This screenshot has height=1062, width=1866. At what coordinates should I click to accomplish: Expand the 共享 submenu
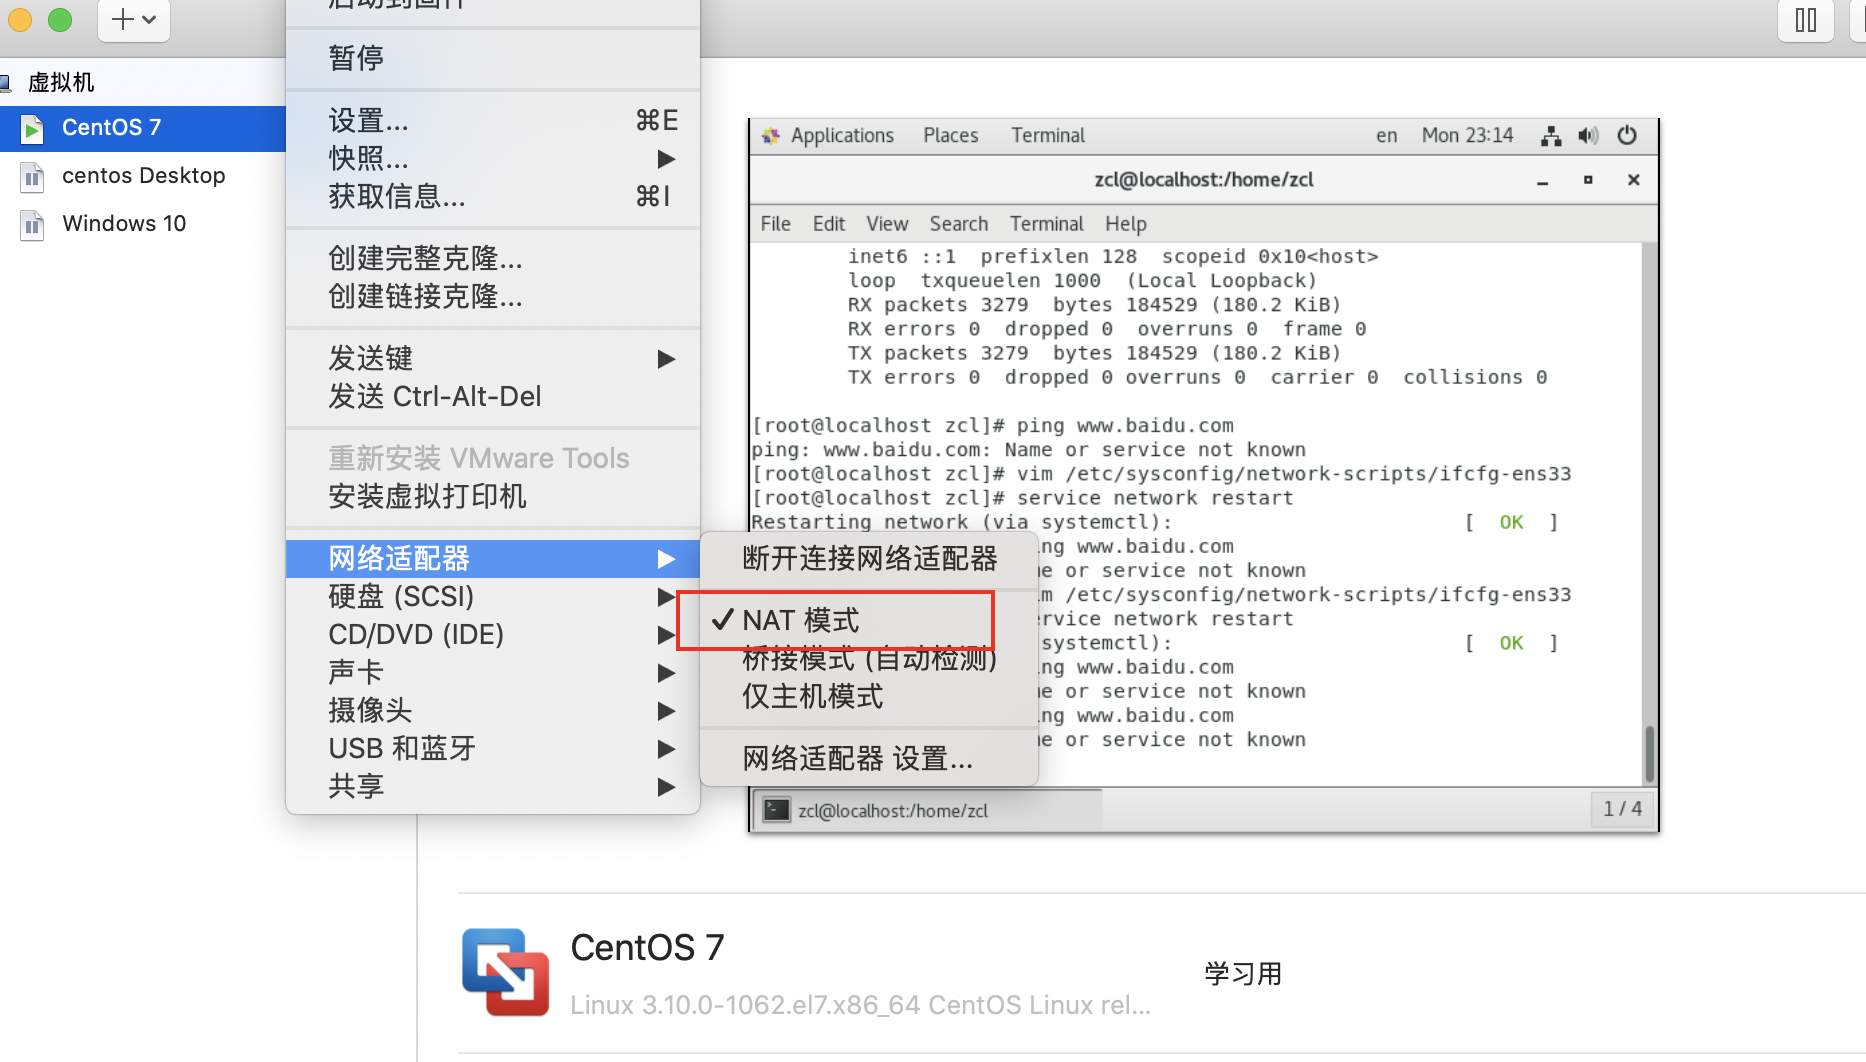[x=492, y=786]
